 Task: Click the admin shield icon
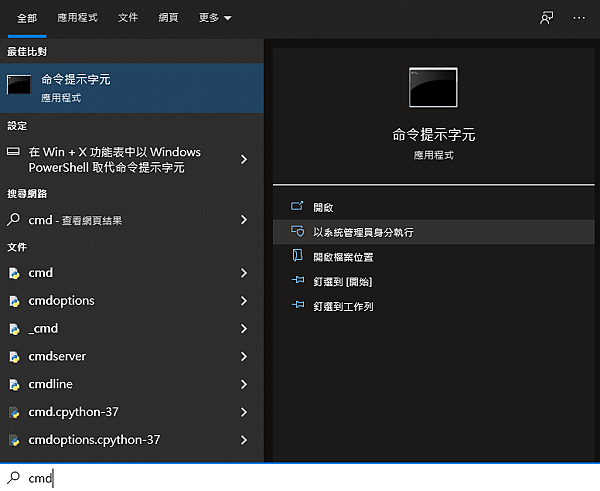[x=297, y=231]
